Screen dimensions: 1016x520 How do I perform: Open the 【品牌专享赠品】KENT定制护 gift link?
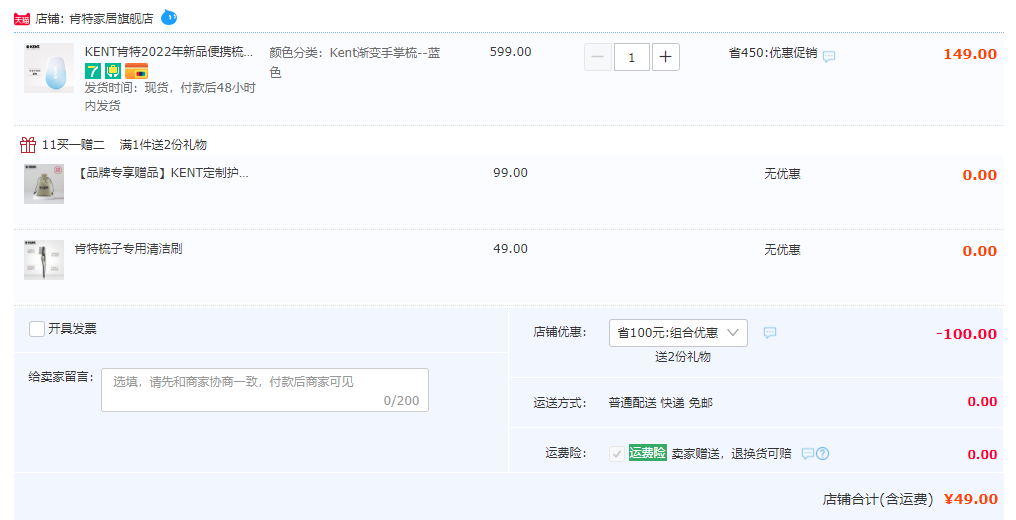click(x=161, y=173)
